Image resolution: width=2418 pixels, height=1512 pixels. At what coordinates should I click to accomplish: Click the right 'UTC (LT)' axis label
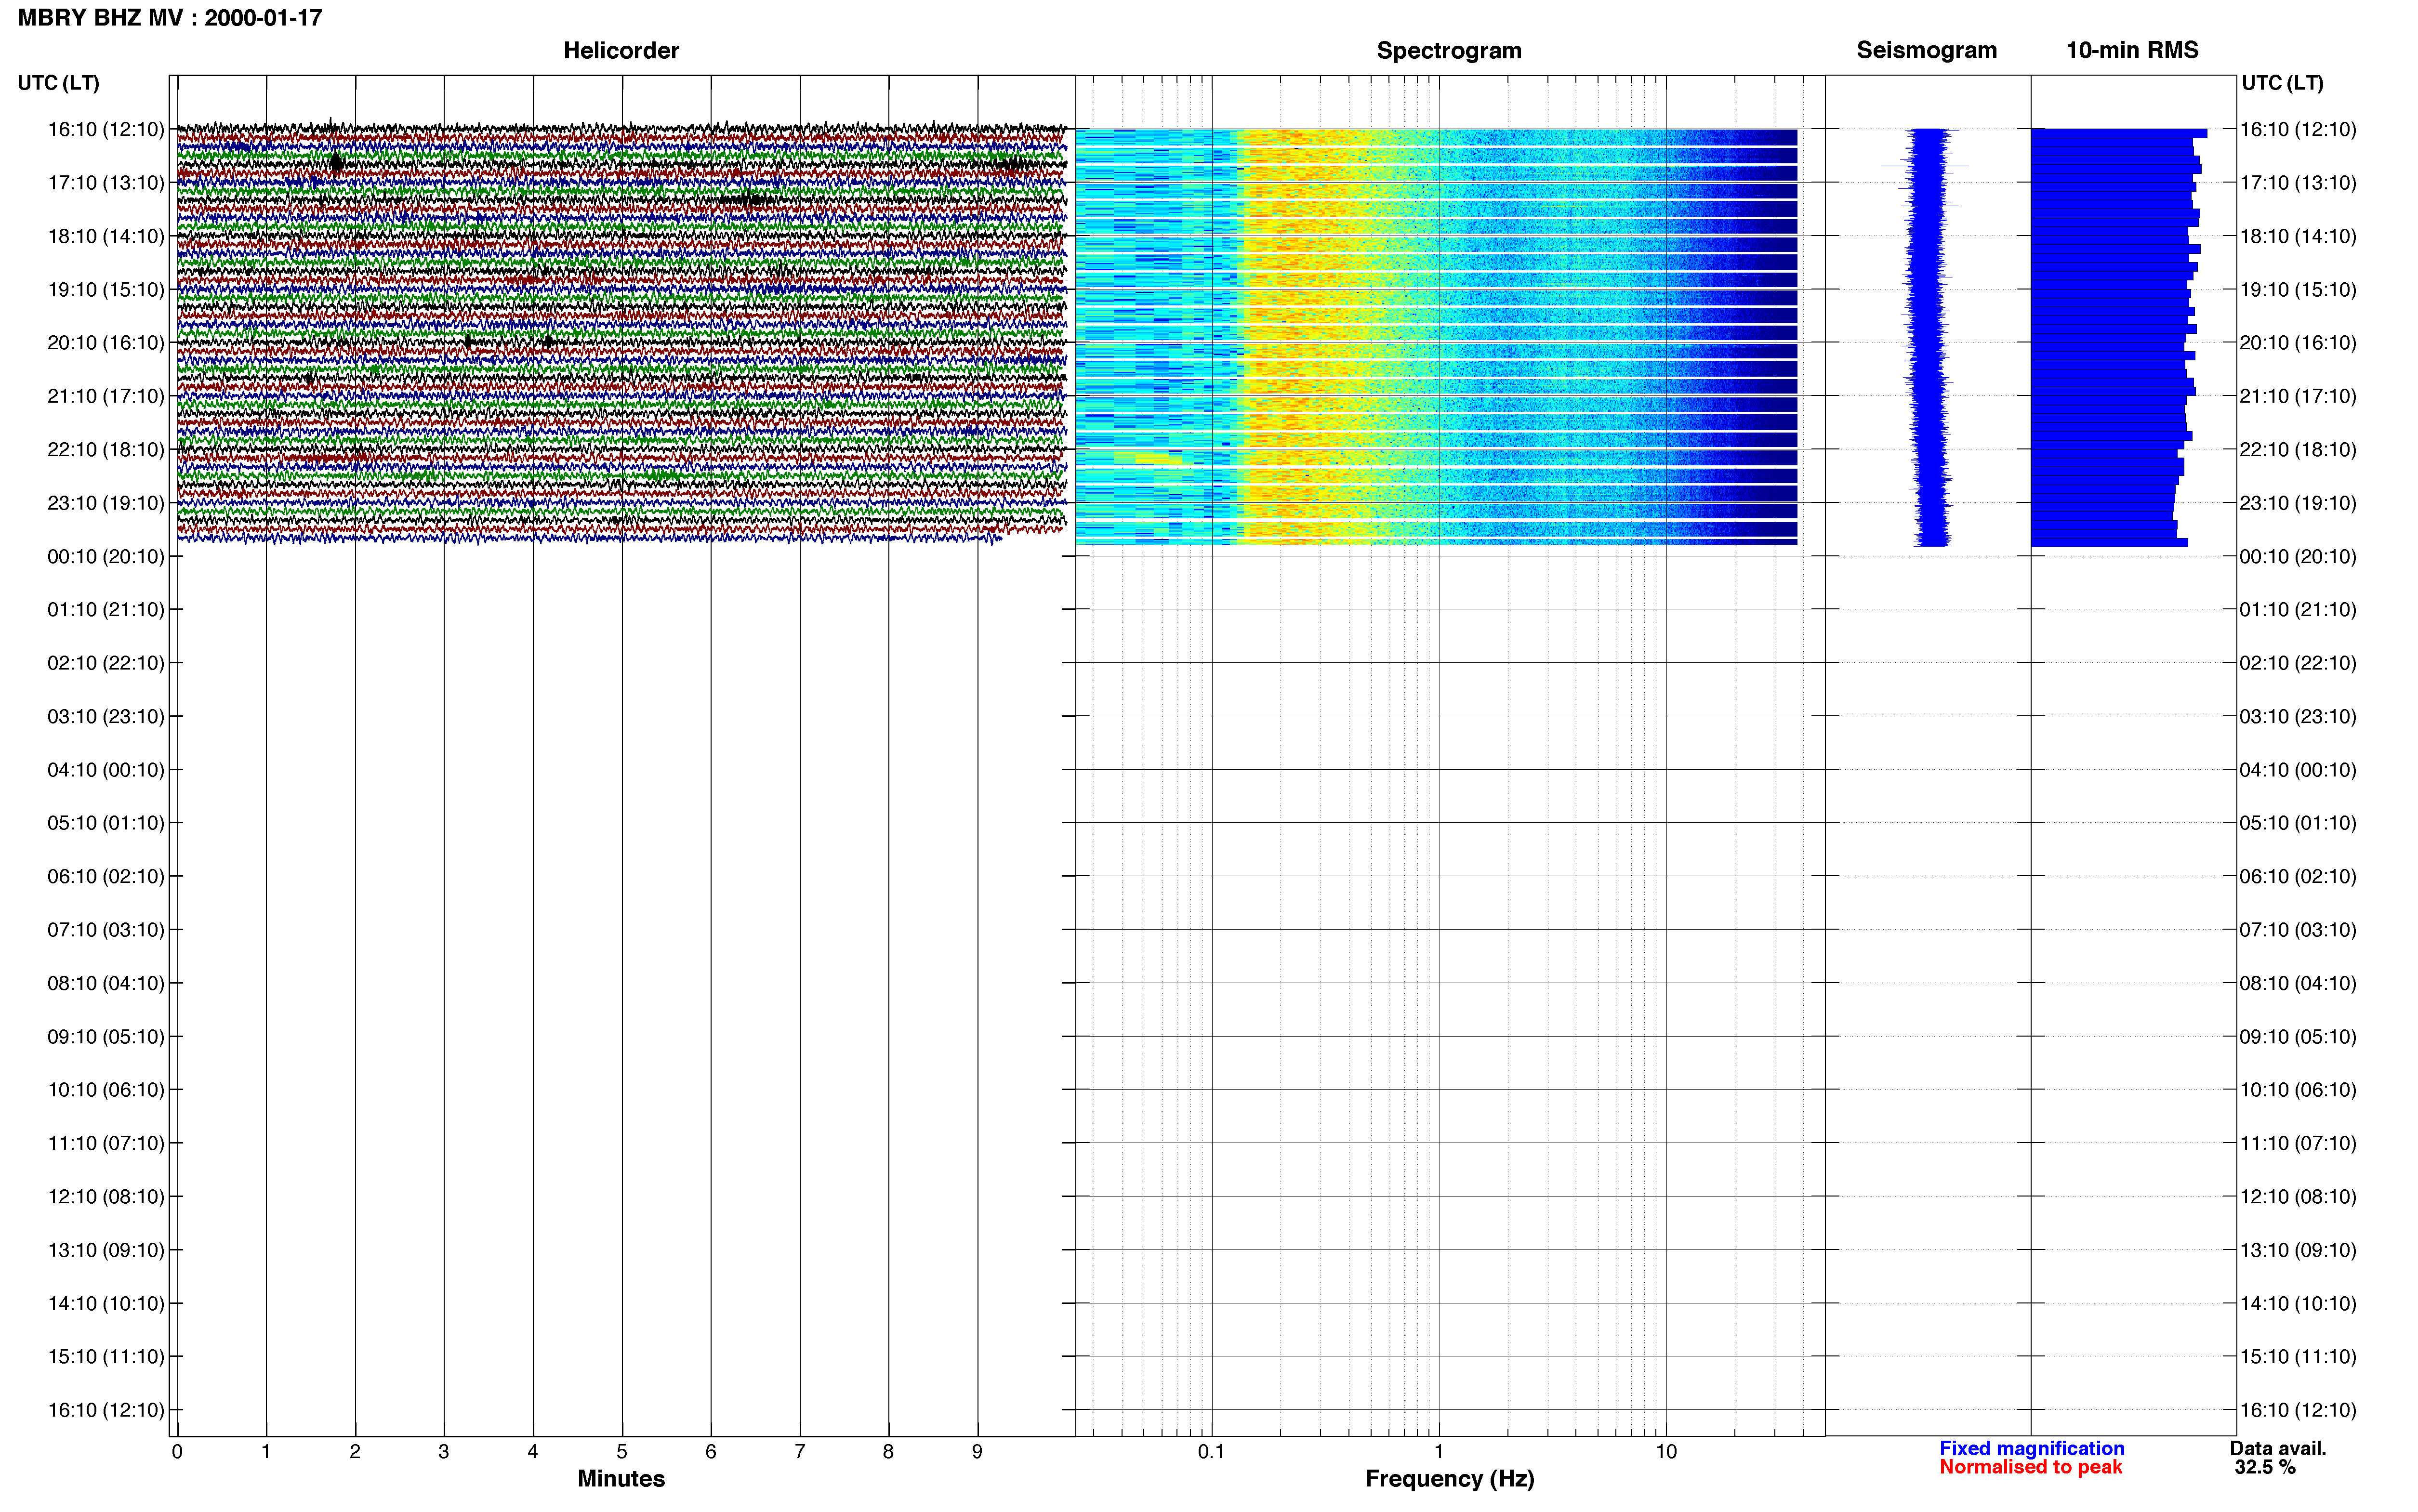point(2282,83)
